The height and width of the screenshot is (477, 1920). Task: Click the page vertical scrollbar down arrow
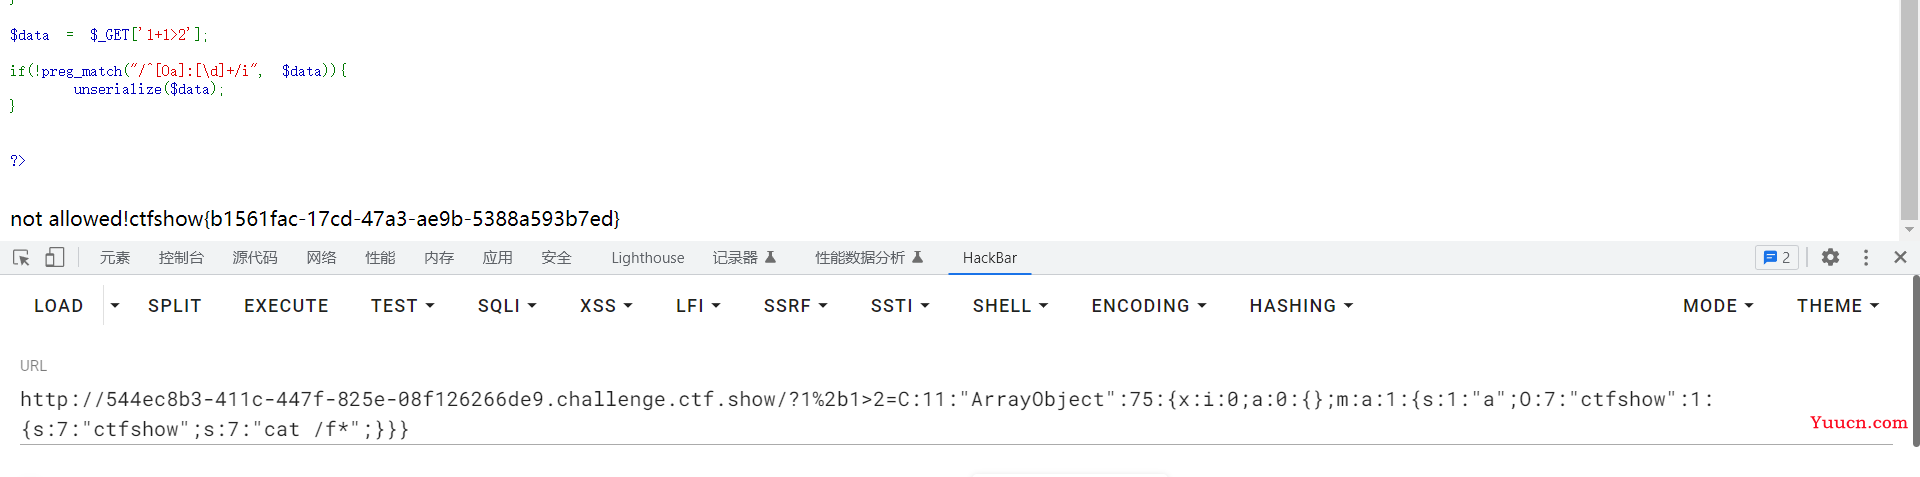point(1909,230)
